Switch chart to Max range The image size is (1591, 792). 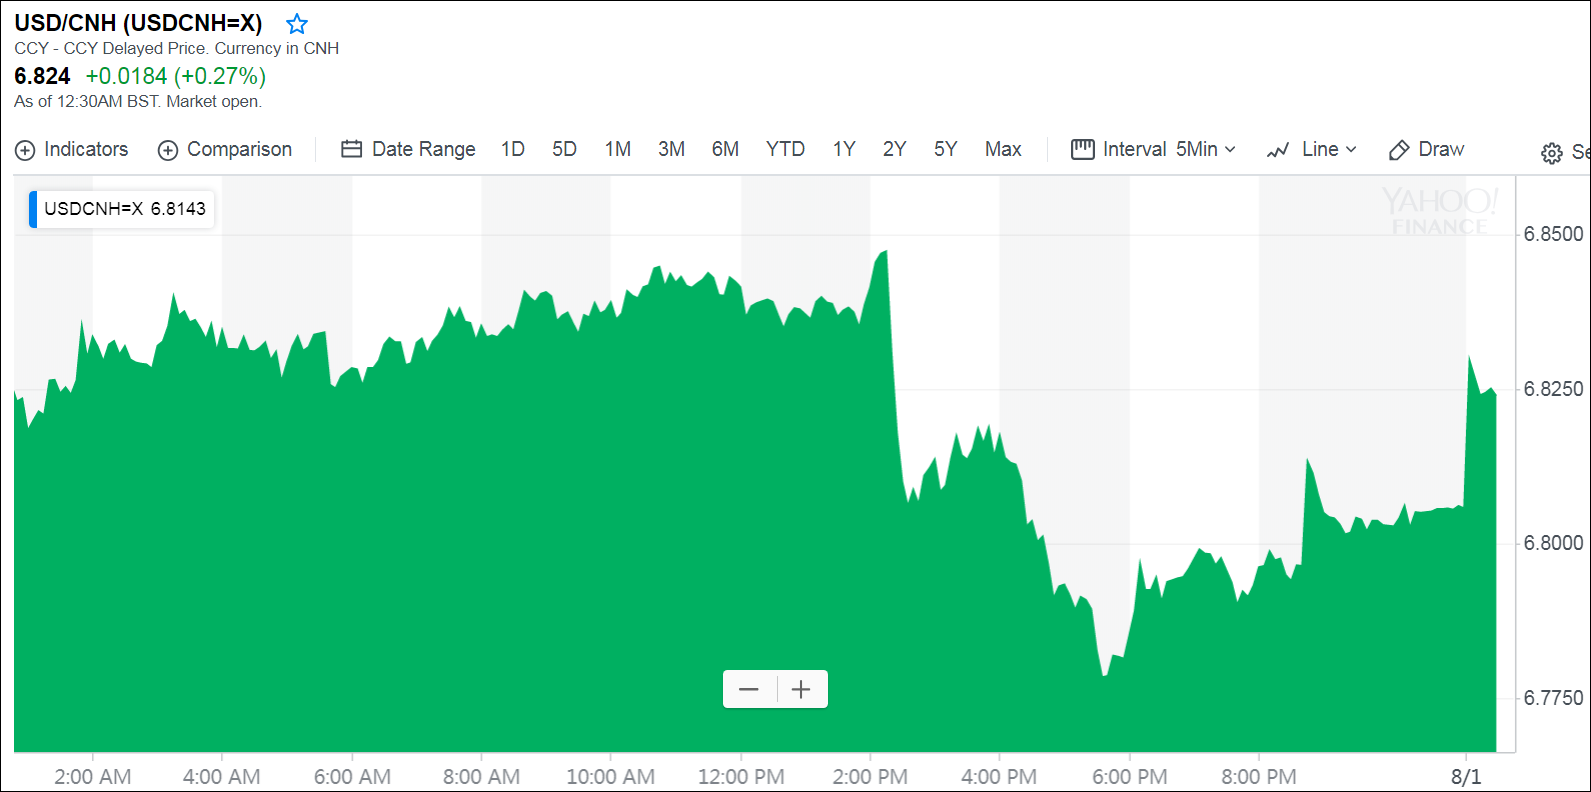click(x=1002, y=149)
